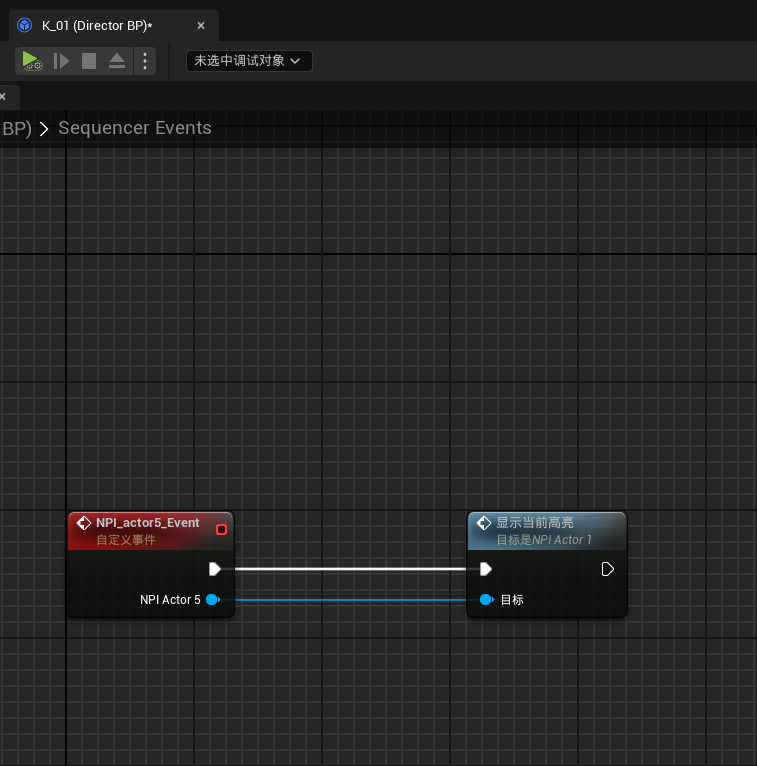Screen dimensions: 757x766
Task: Open play options three-dot menu
Action: point(145,61)
